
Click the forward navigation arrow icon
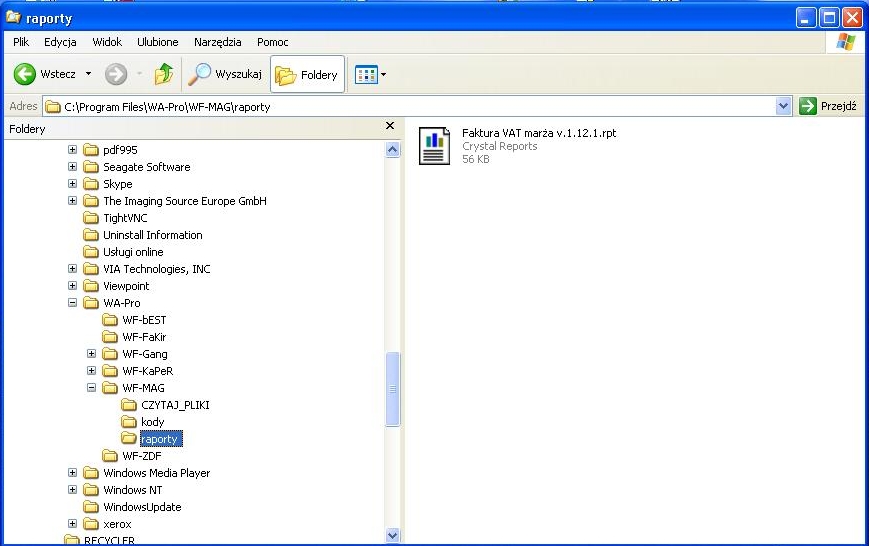click(115, 74)
